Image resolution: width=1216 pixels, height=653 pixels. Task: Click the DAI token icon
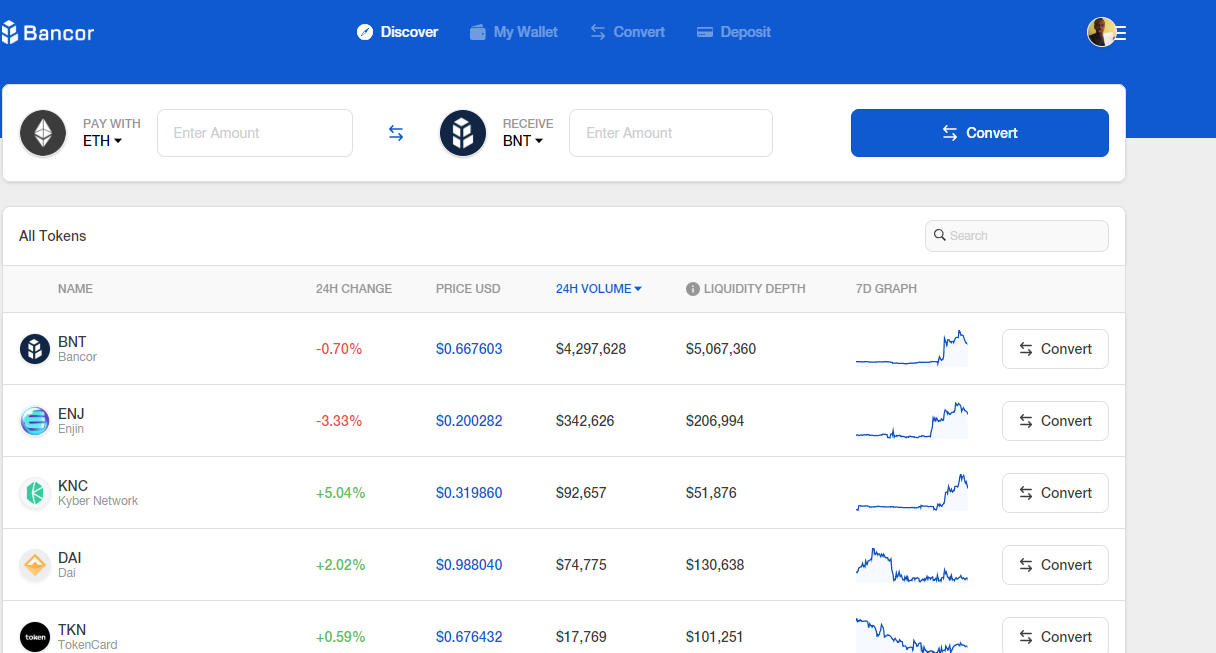[35, 565]
